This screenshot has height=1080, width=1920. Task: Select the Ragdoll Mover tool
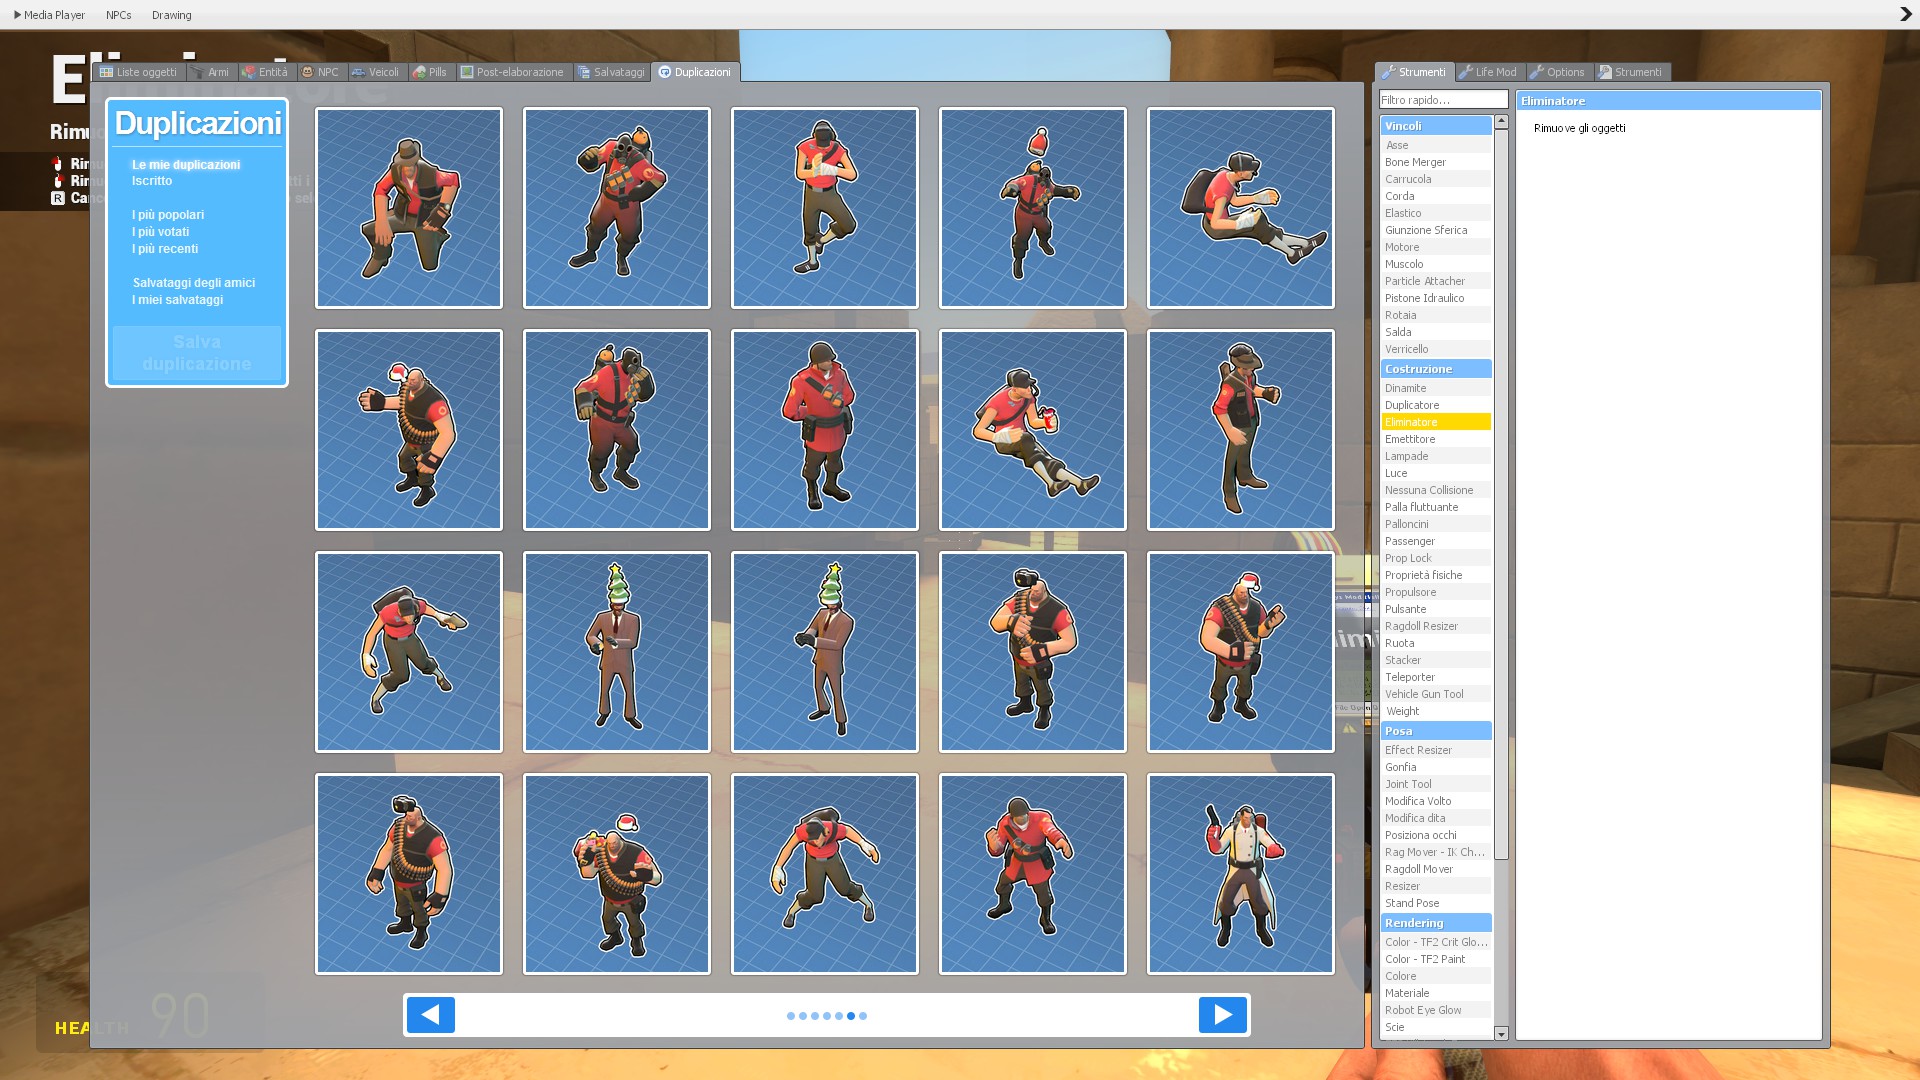(1418, 869)
